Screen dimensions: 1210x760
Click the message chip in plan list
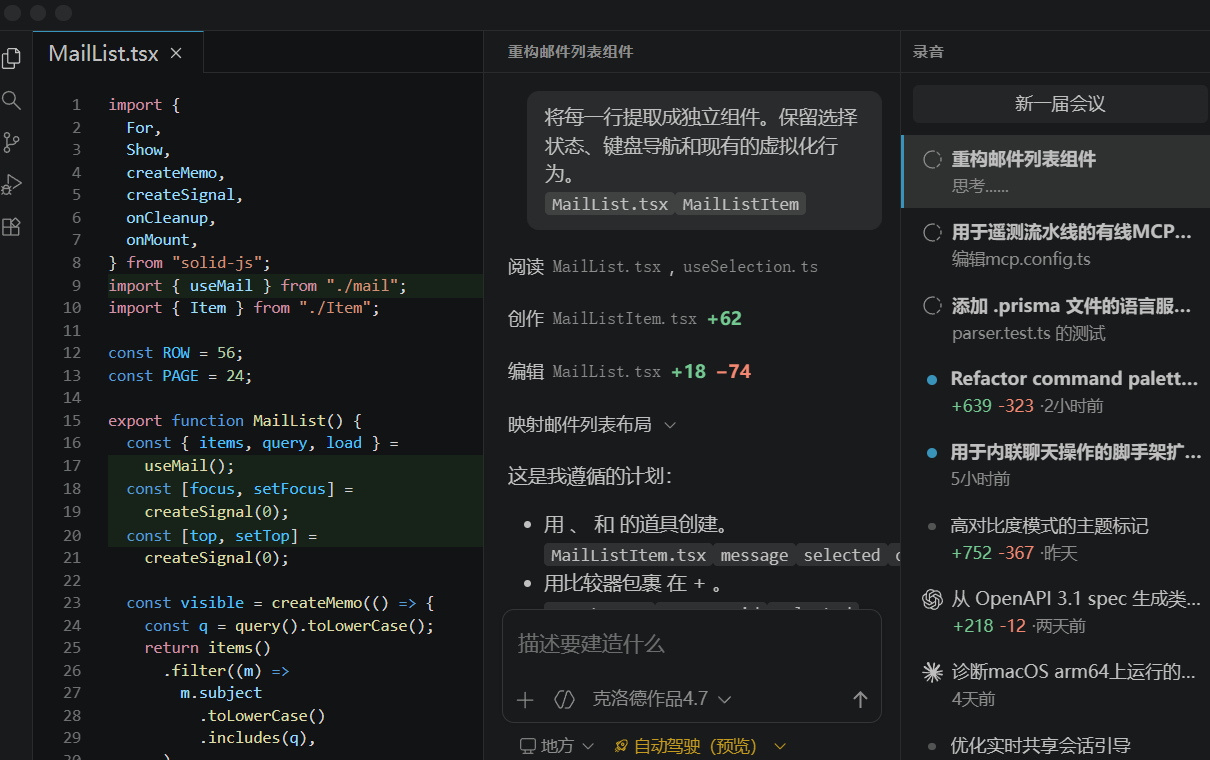coord(754,555)
